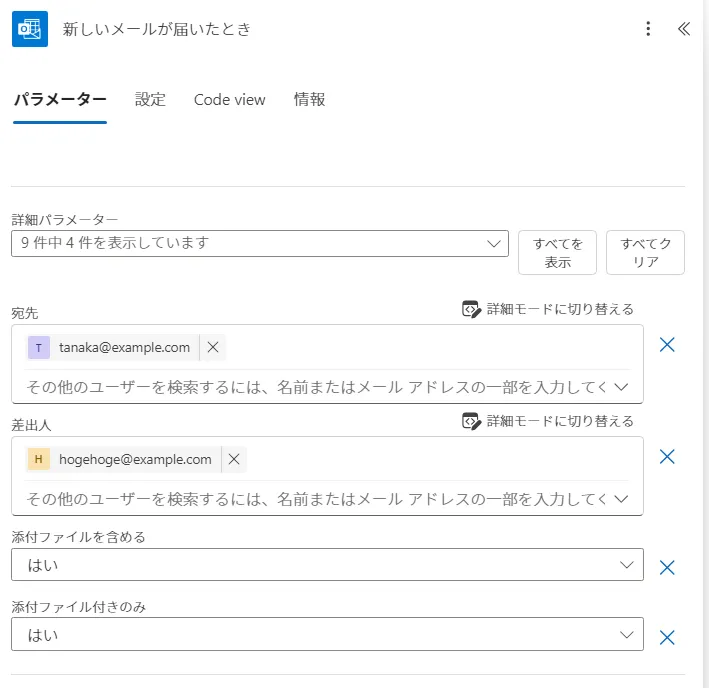Click the Outlook connector icon in header

[29, 29]
